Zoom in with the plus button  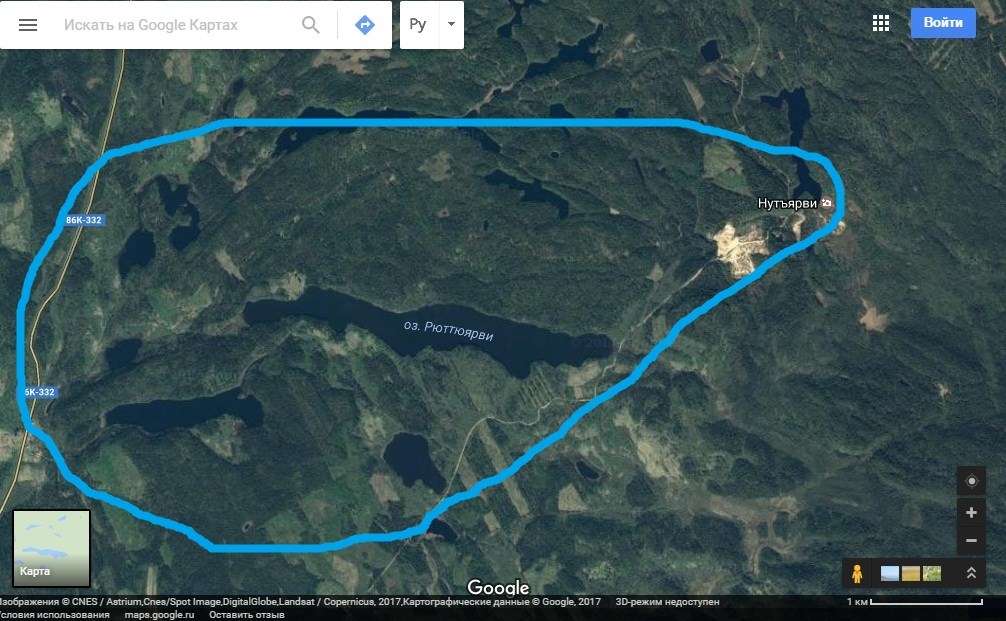[x=971, y=513]
